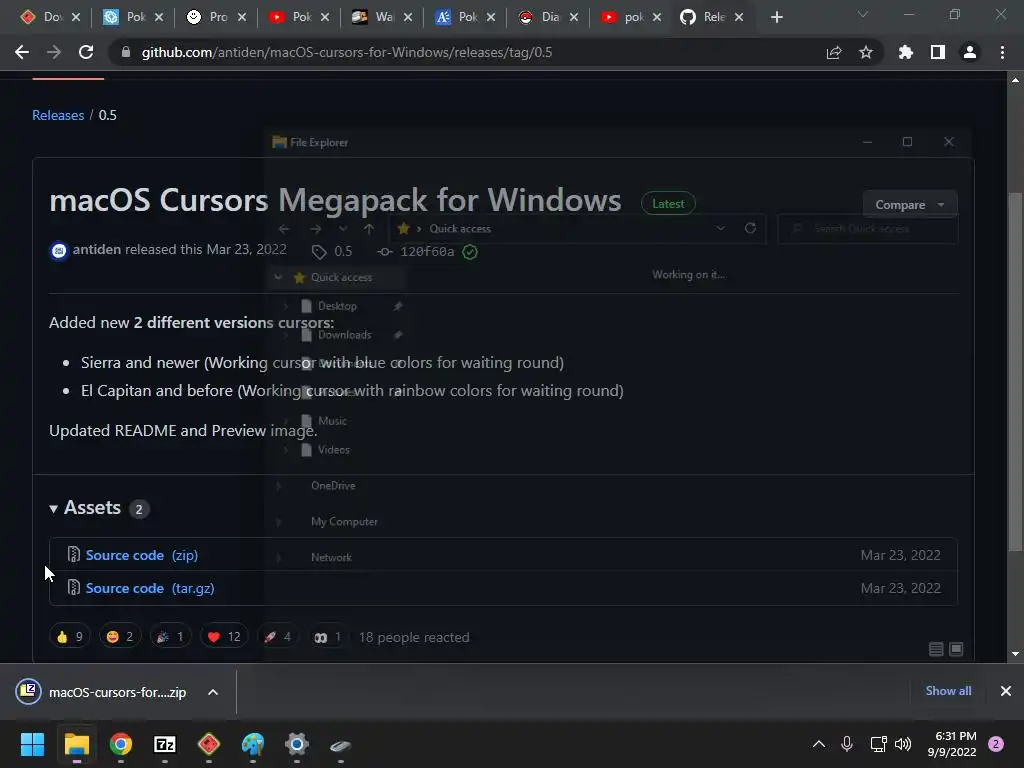React with rocket emoji

(x=278, y=637)
